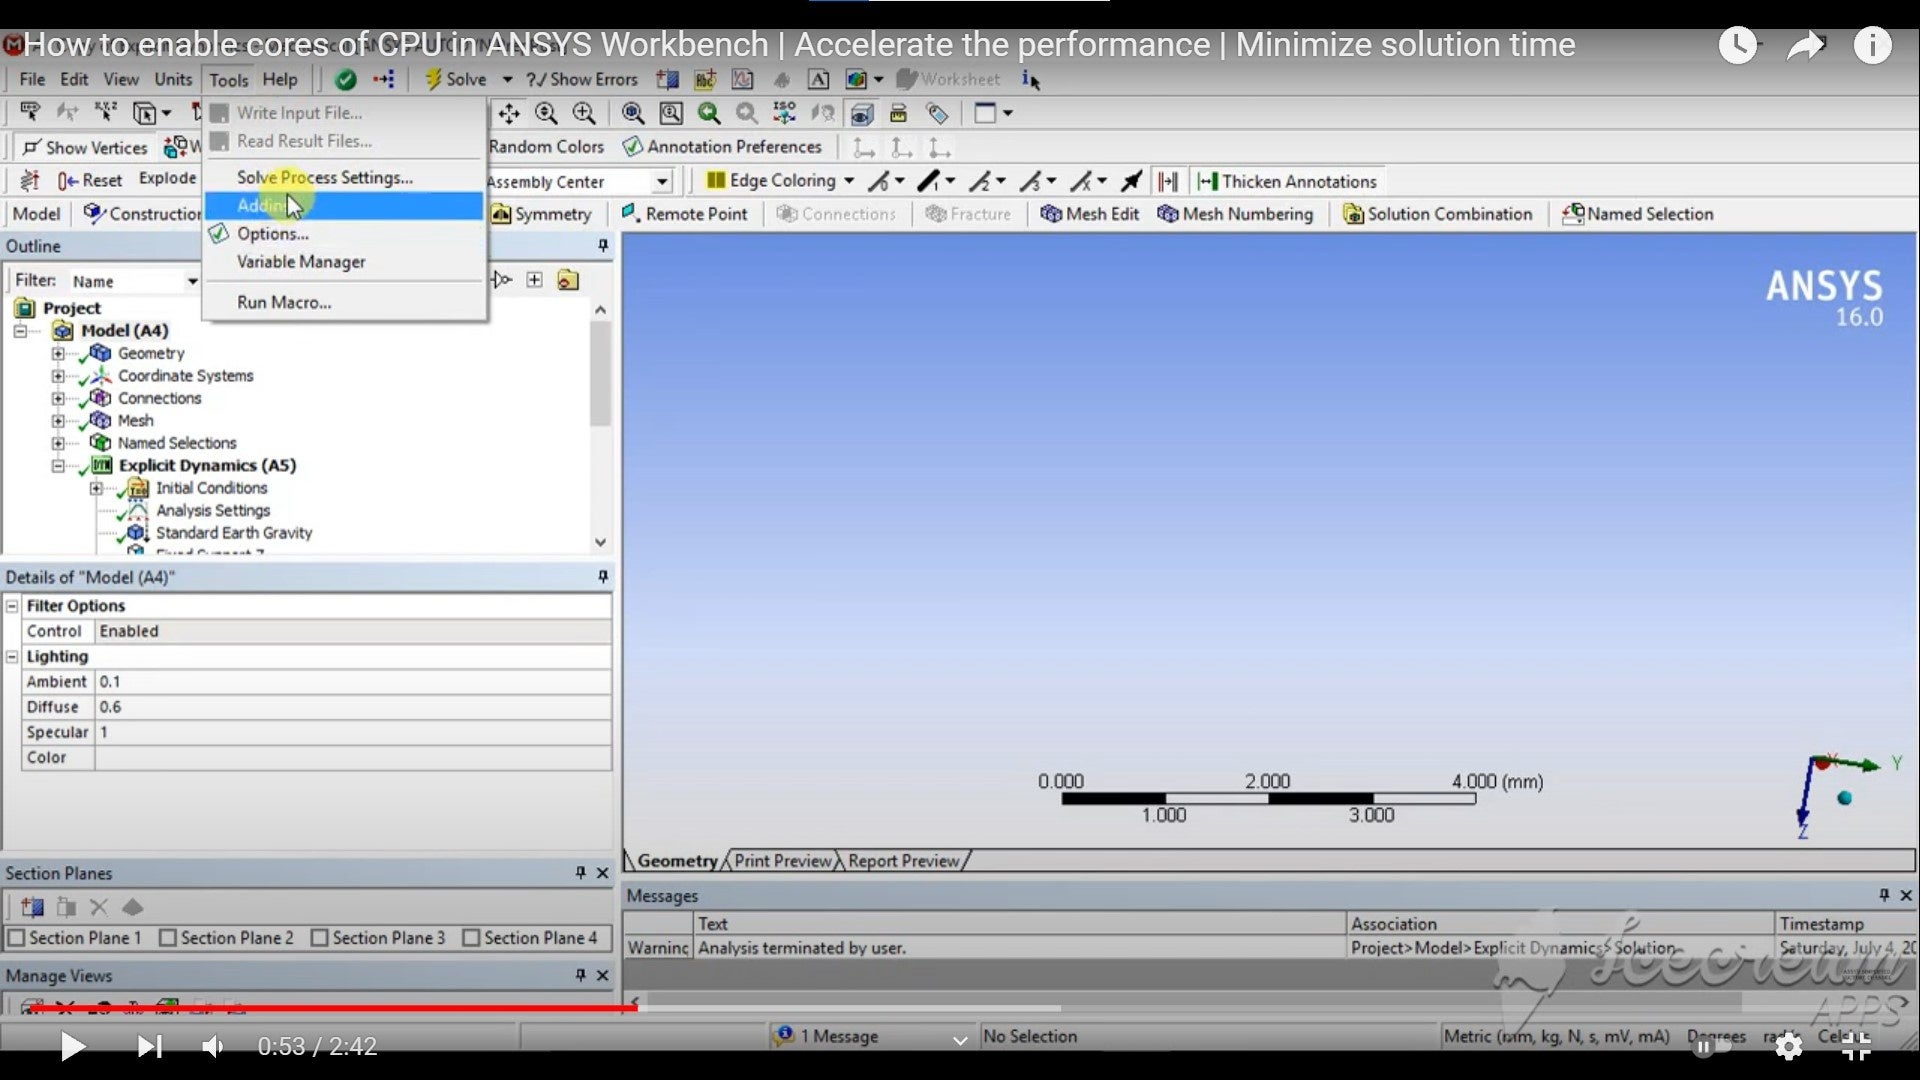1920x1080 pixels.
Task: Check the Section Plane 4 box
Action: pos(471,938)
